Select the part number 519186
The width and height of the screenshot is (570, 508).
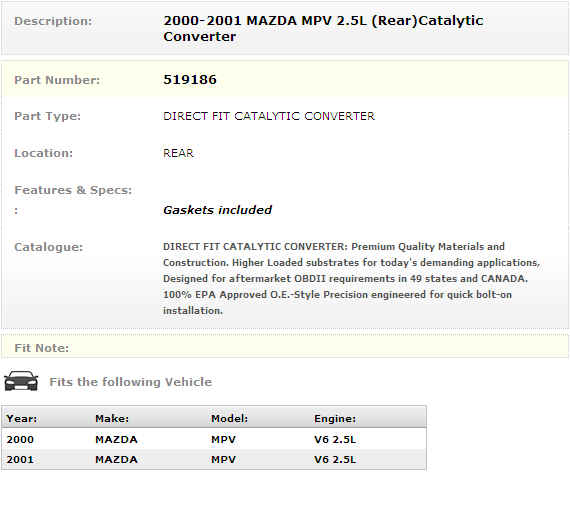190,80
